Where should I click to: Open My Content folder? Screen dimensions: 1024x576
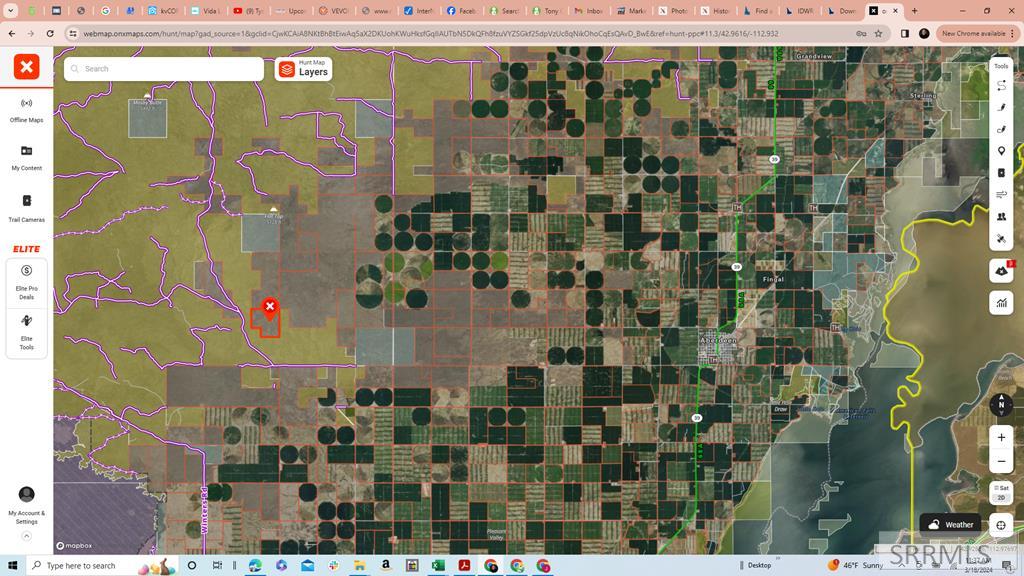(x=26, y=157)
